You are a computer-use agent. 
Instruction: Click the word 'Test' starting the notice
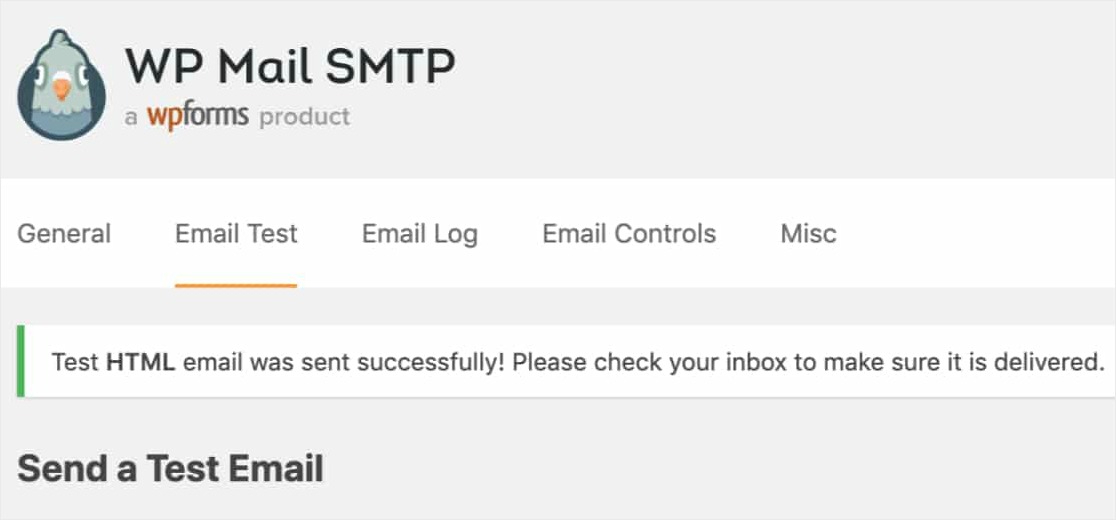click(x=75, y=362)
